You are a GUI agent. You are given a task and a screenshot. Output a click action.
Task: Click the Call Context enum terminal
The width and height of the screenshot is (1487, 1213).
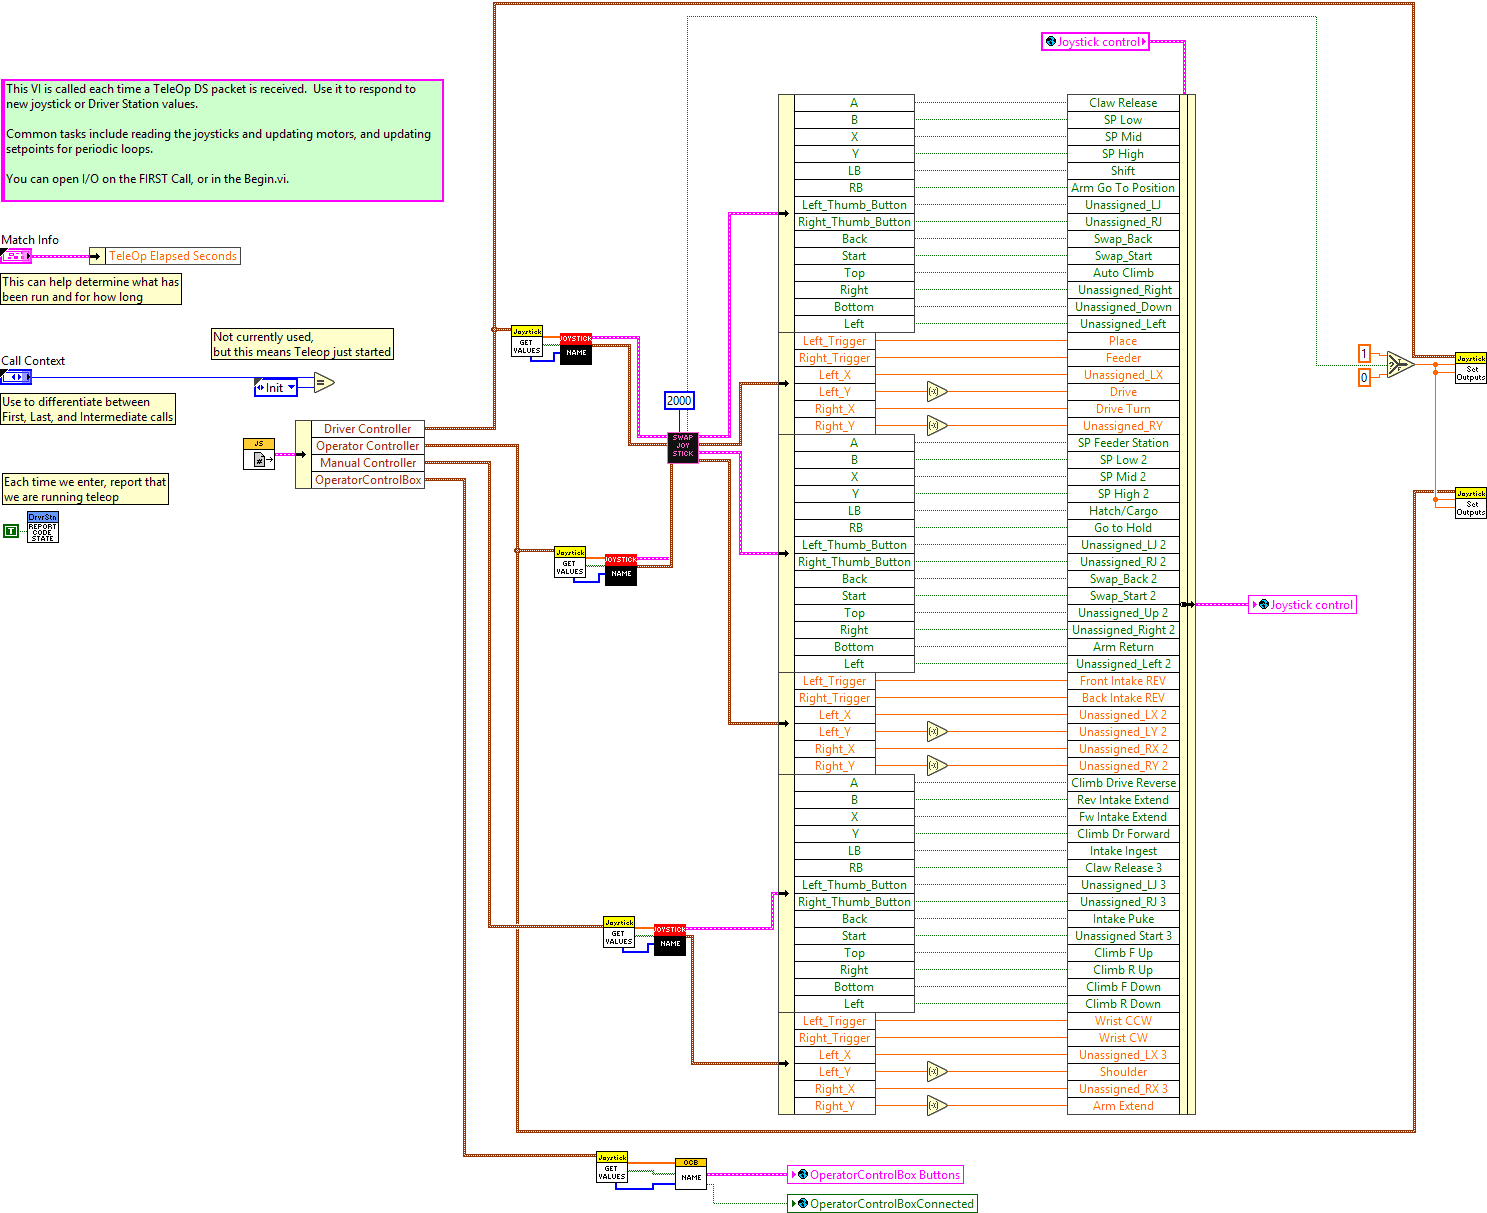pos(16,377)
